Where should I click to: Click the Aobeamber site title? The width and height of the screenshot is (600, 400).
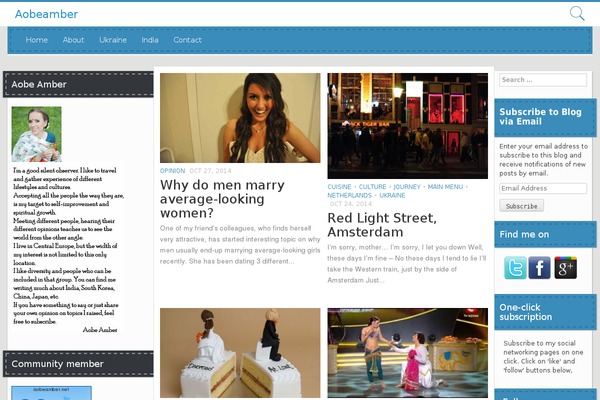point(46,14)
